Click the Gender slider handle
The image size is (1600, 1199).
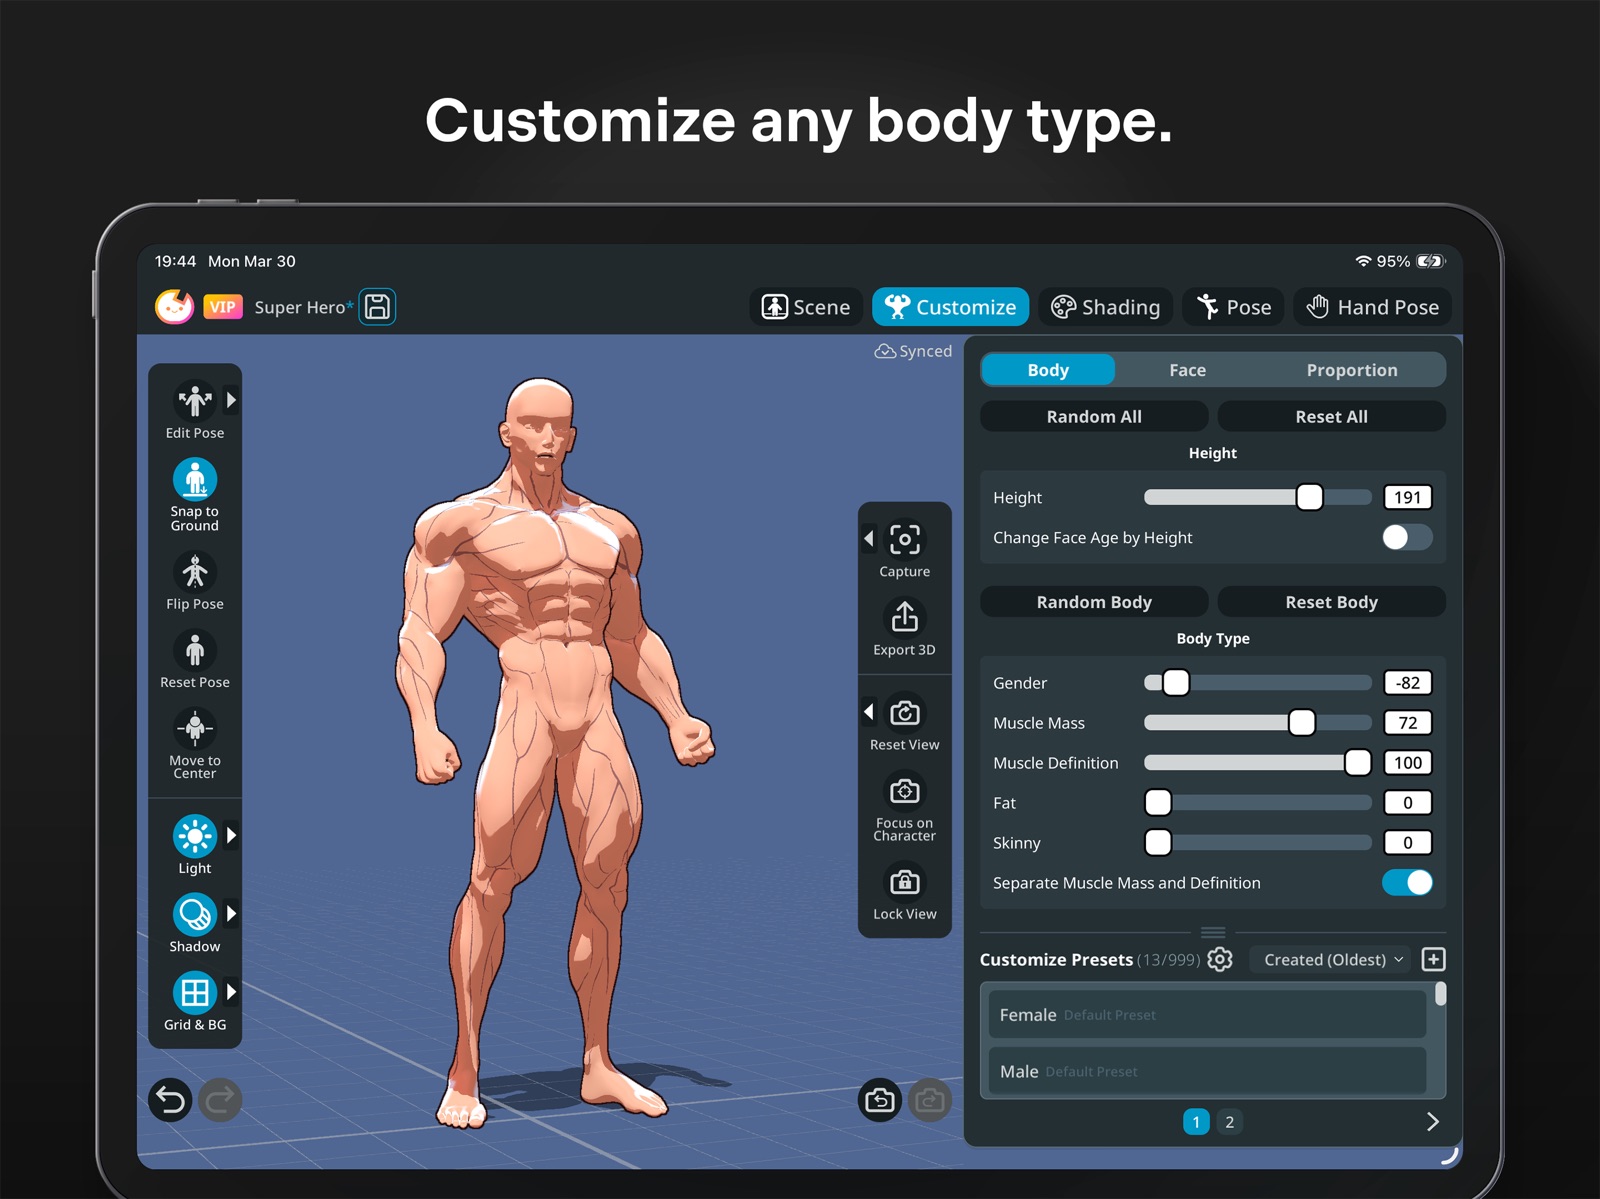(1176, 683)
